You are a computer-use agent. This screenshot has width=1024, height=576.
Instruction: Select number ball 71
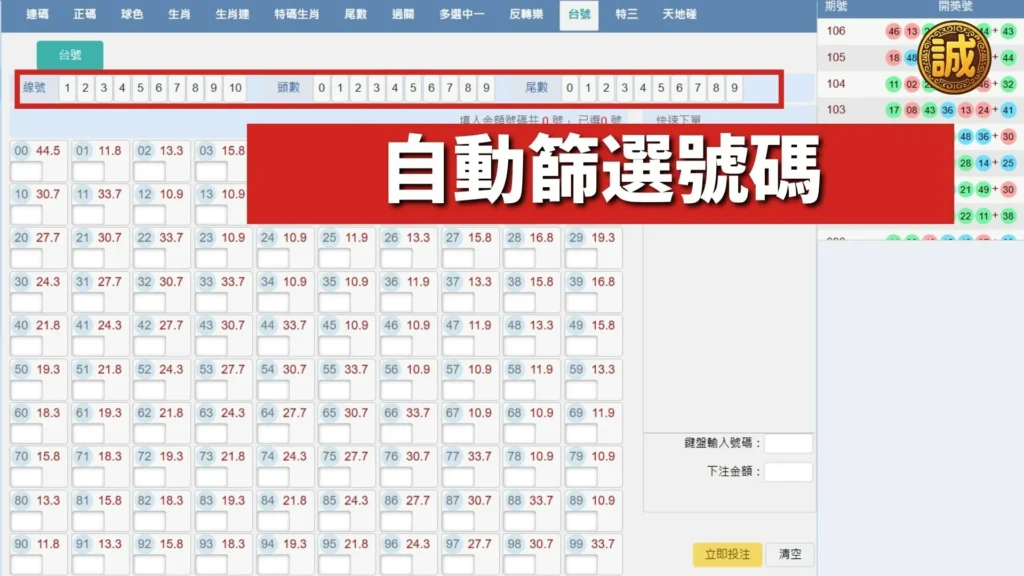tap(82, 456)
